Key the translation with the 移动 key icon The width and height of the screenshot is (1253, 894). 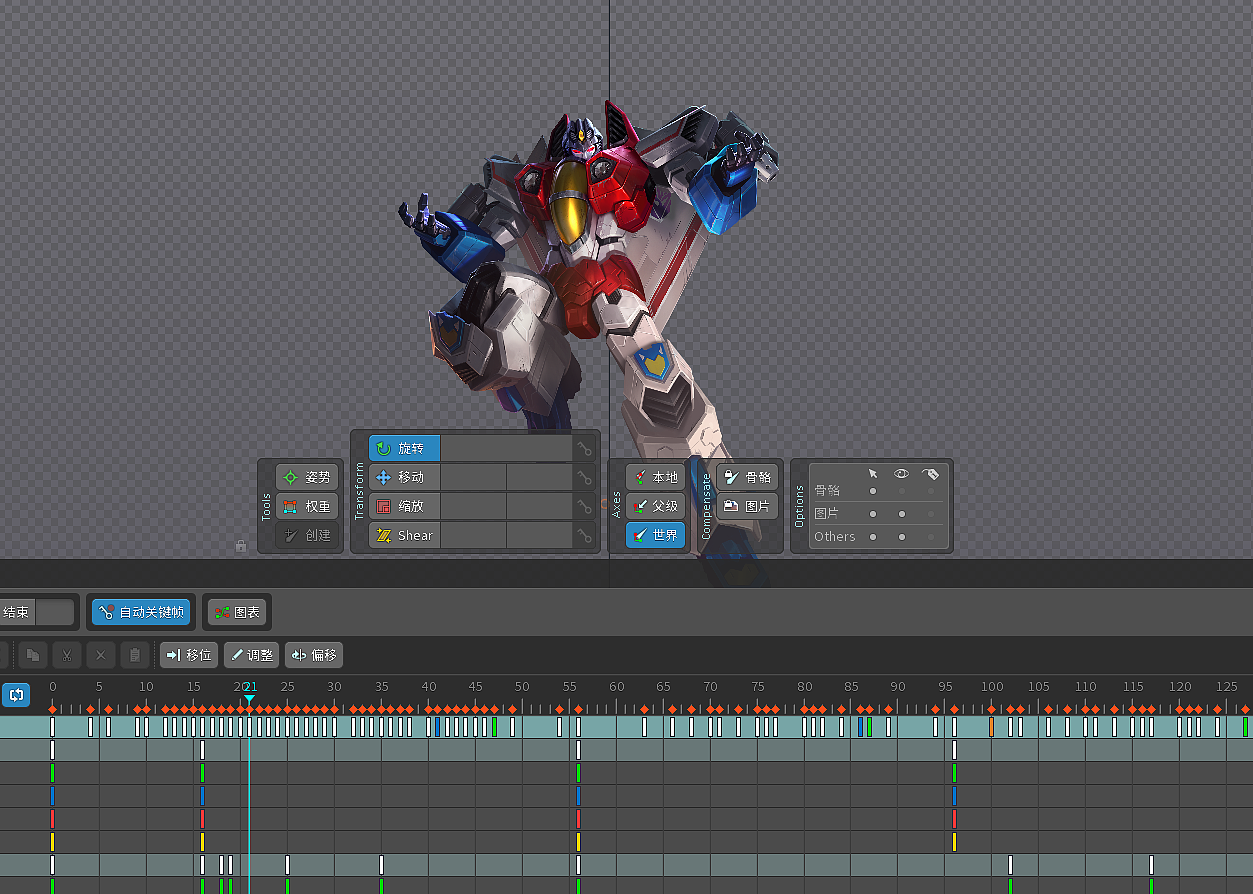point(584,478)
